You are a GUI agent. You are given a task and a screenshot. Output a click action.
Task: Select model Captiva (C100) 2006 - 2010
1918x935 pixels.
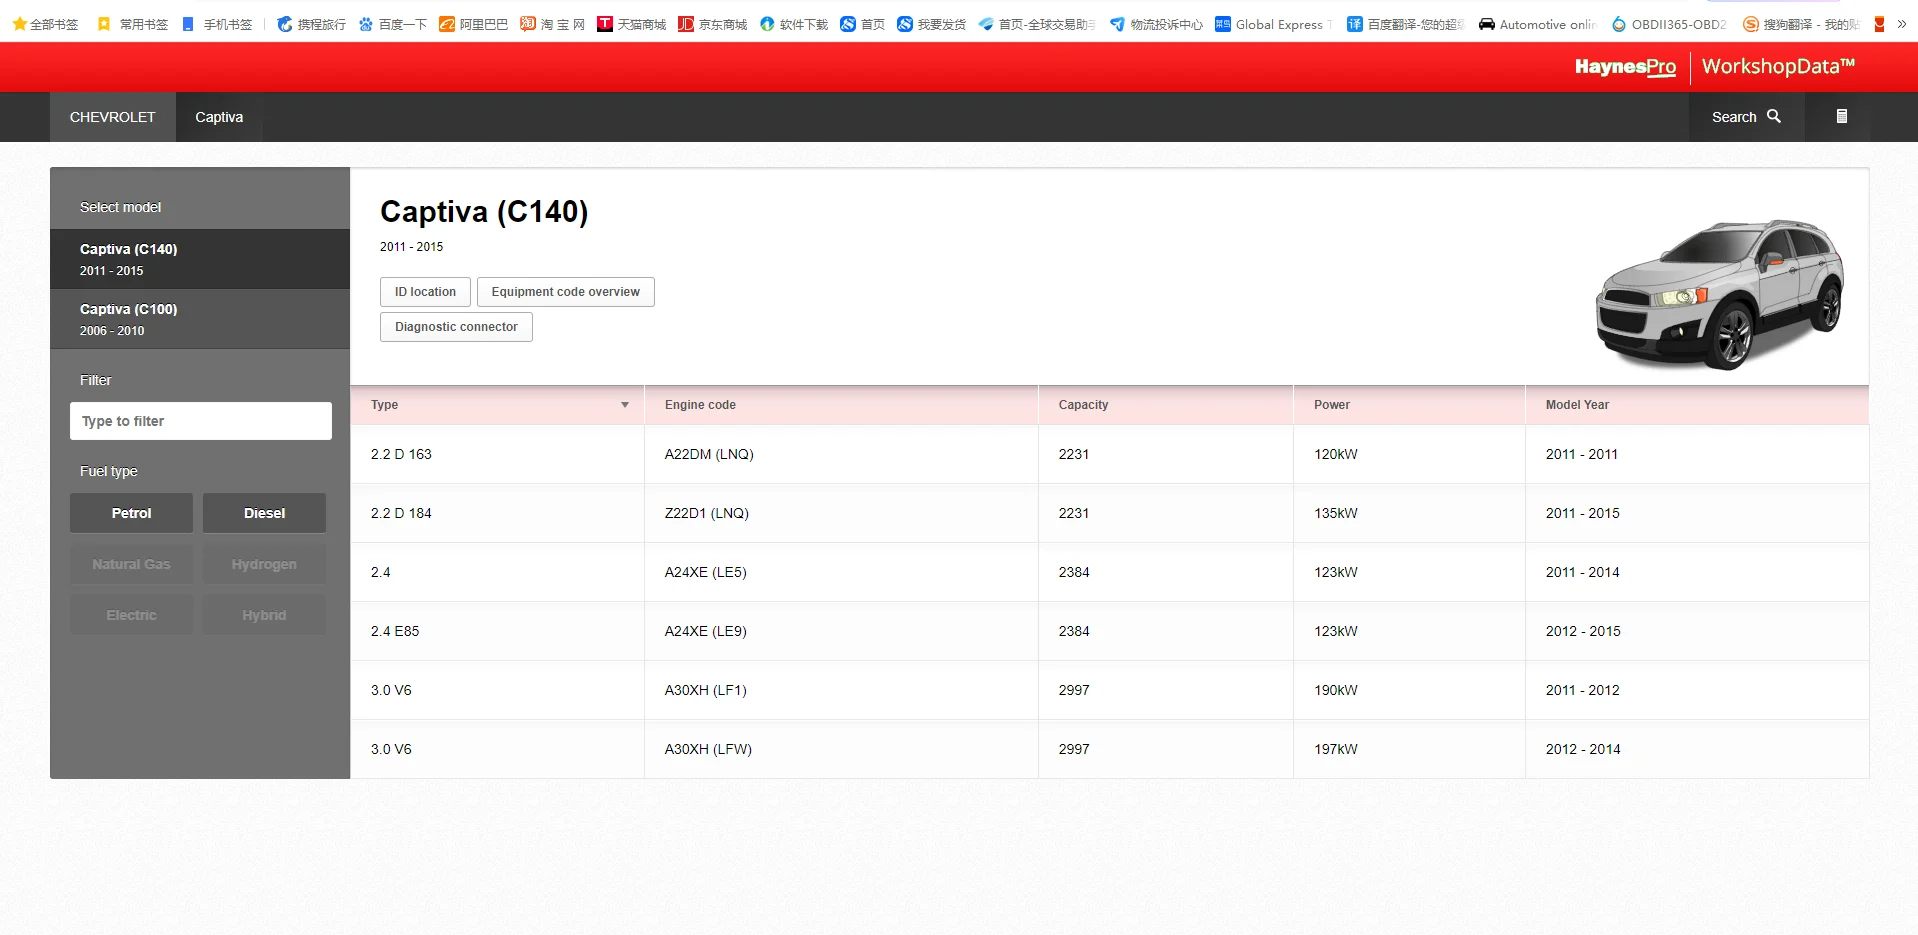200,319
